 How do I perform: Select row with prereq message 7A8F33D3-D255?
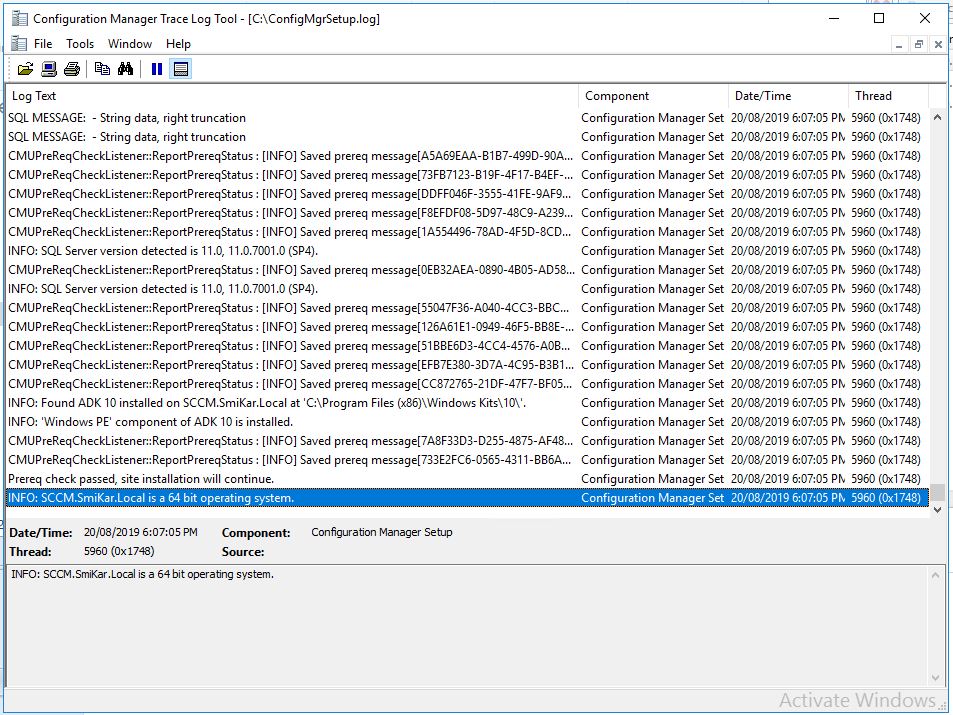pyautogui.click(x=467, y=441)
